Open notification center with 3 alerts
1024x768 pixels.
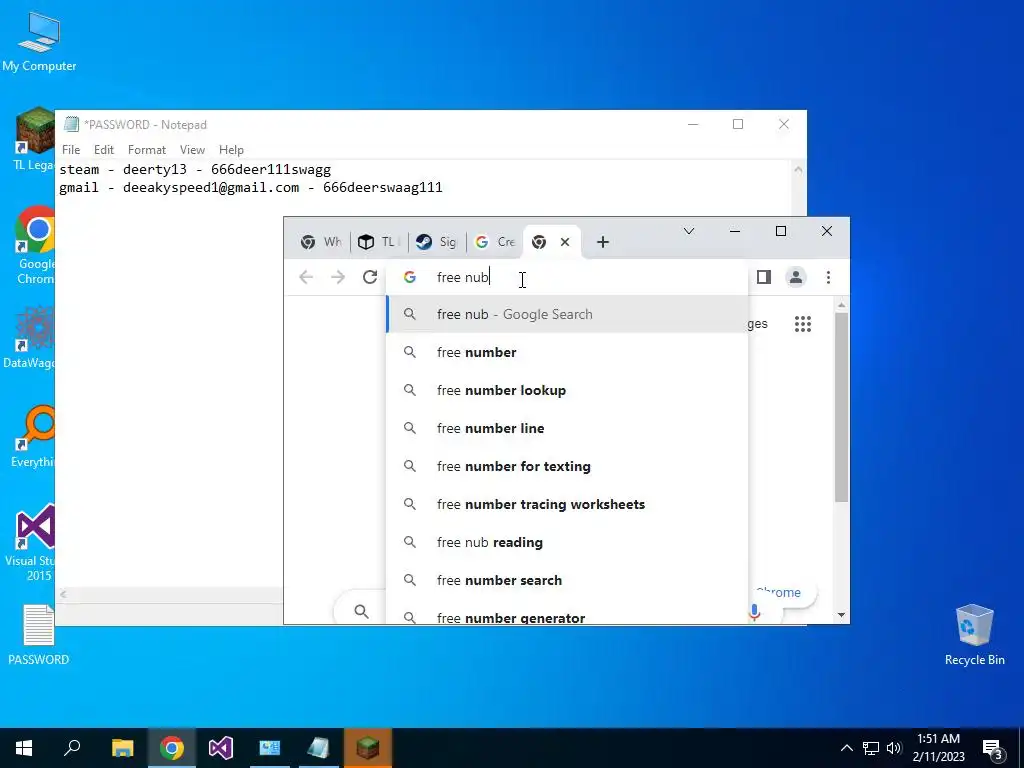[994, 748]
